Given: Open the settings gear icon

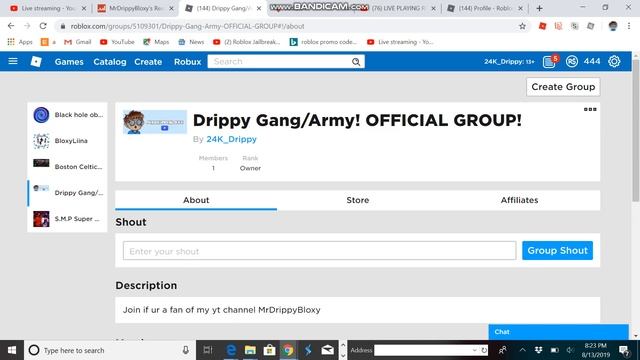Looking at the screenshot, I should pos(614,62).
